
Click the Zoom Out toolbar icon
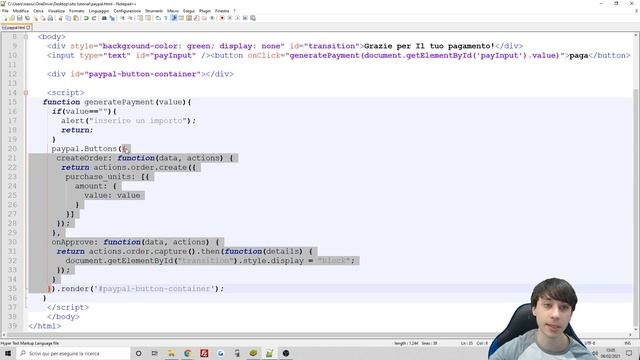[131, 18]
